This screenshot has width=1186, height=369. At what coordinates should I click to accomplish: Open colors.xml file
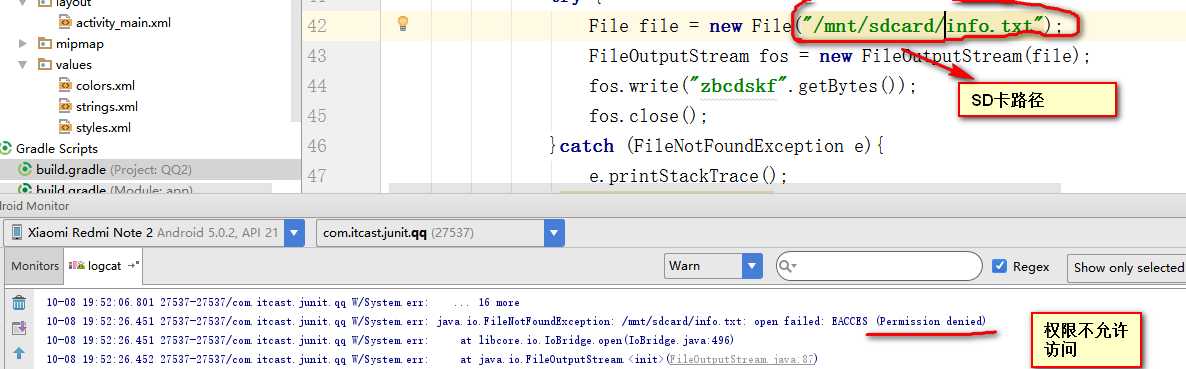tap(105, 85)
